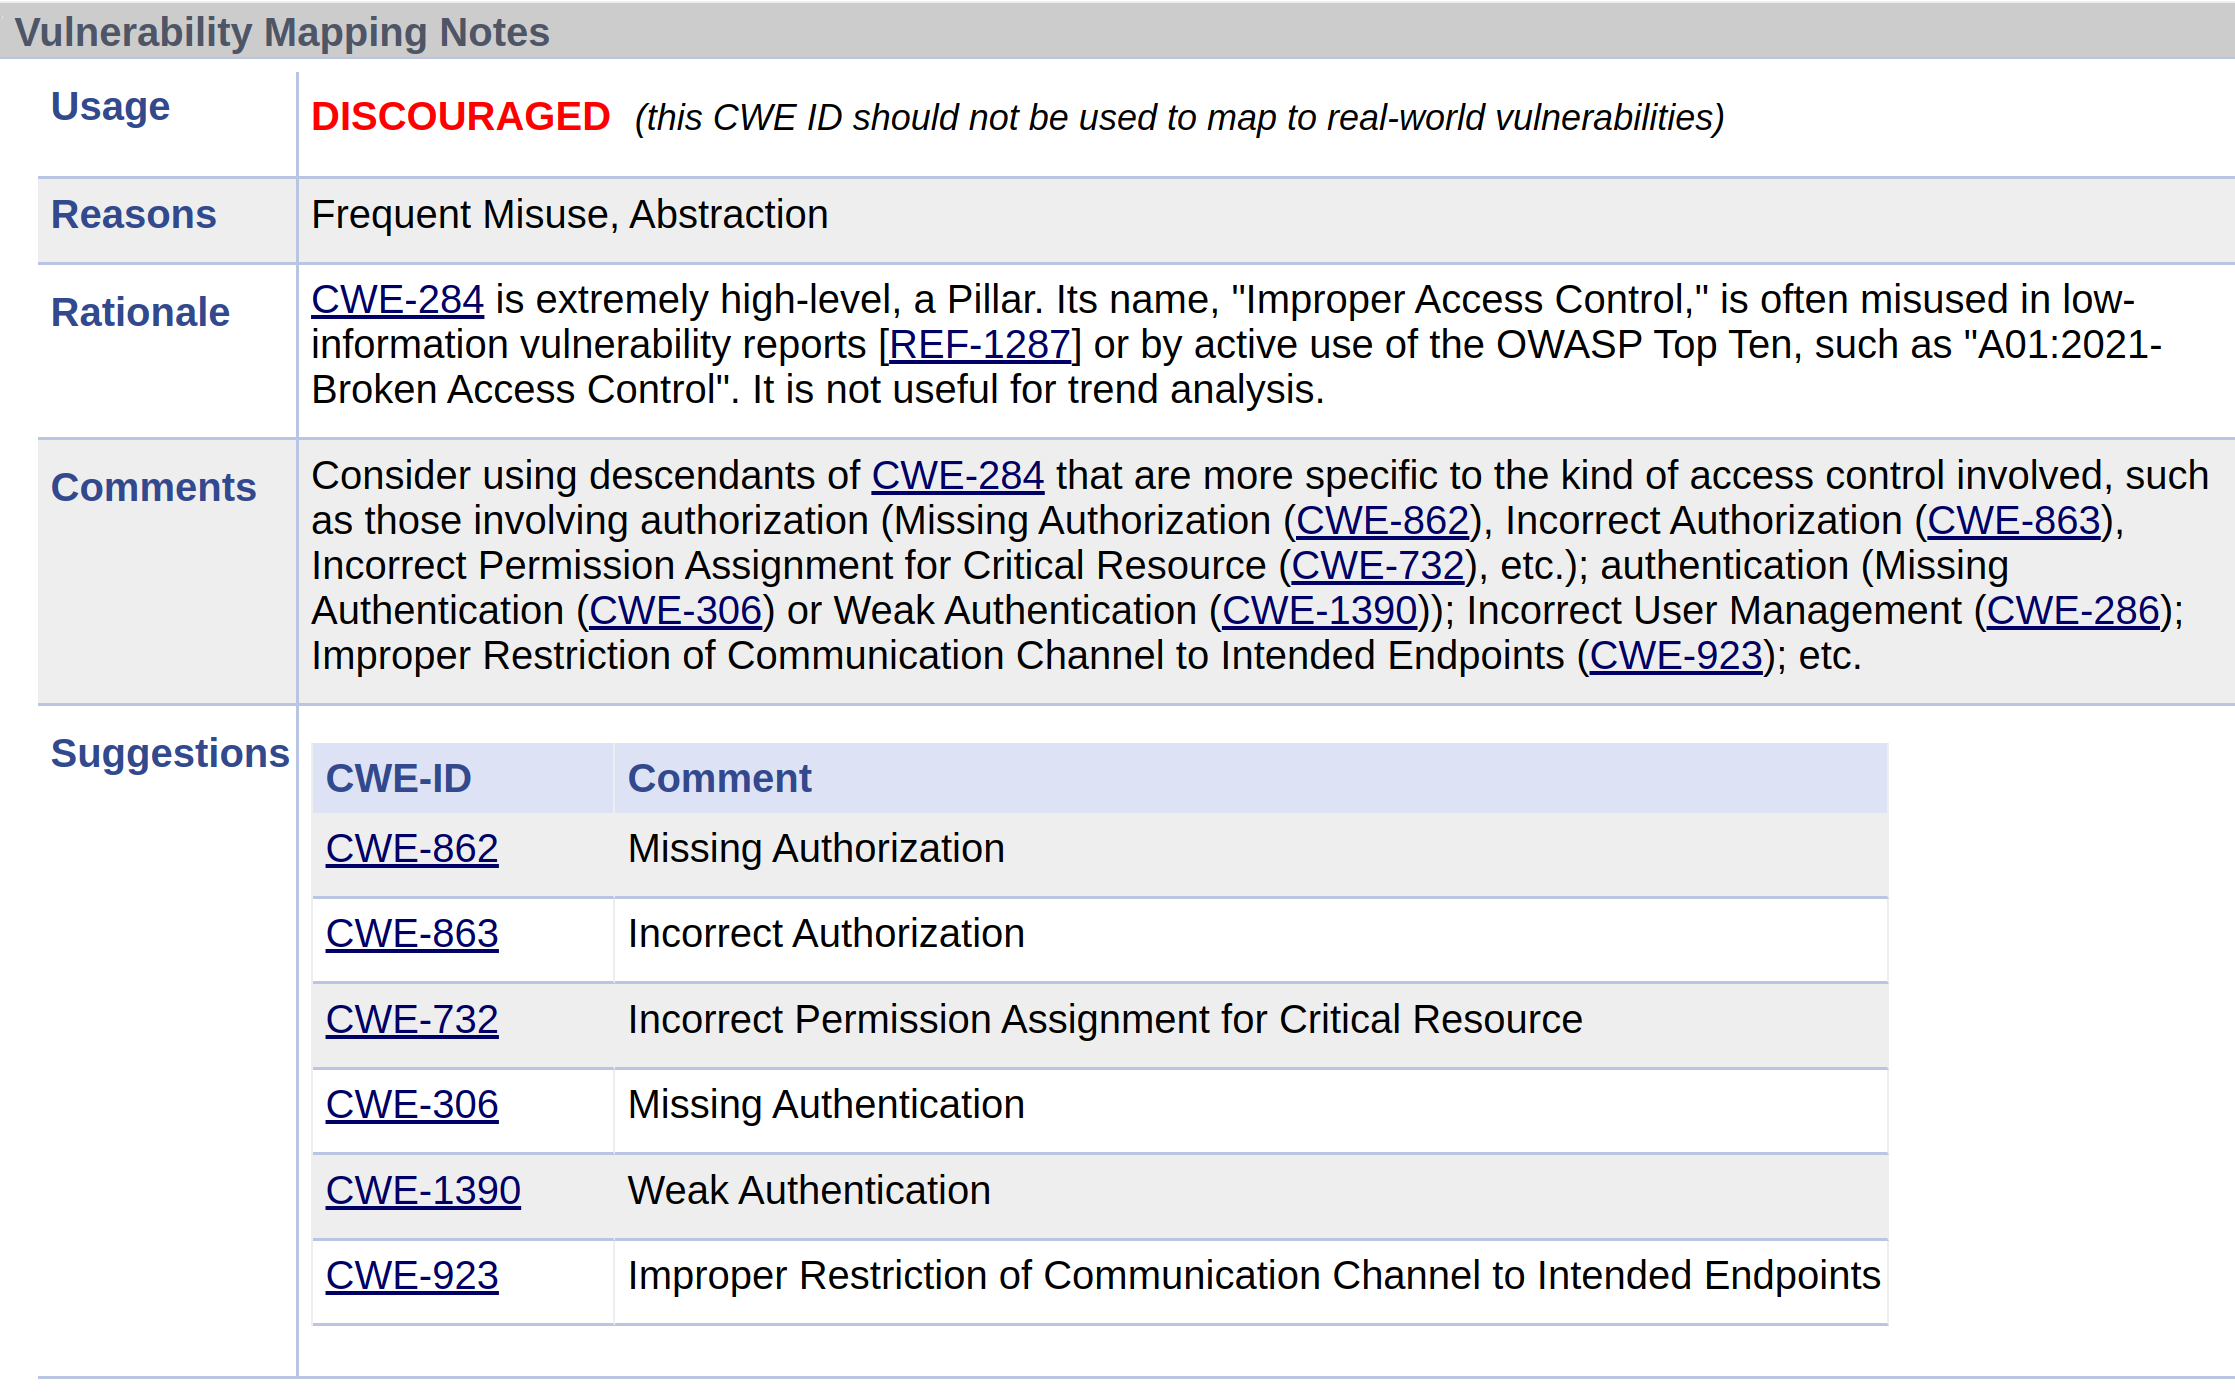The height and width of the screenshot is (1392, 2235).
Task: Open CWE-862 link in Comments paragraph
Action: click(x=1382, y=521)
